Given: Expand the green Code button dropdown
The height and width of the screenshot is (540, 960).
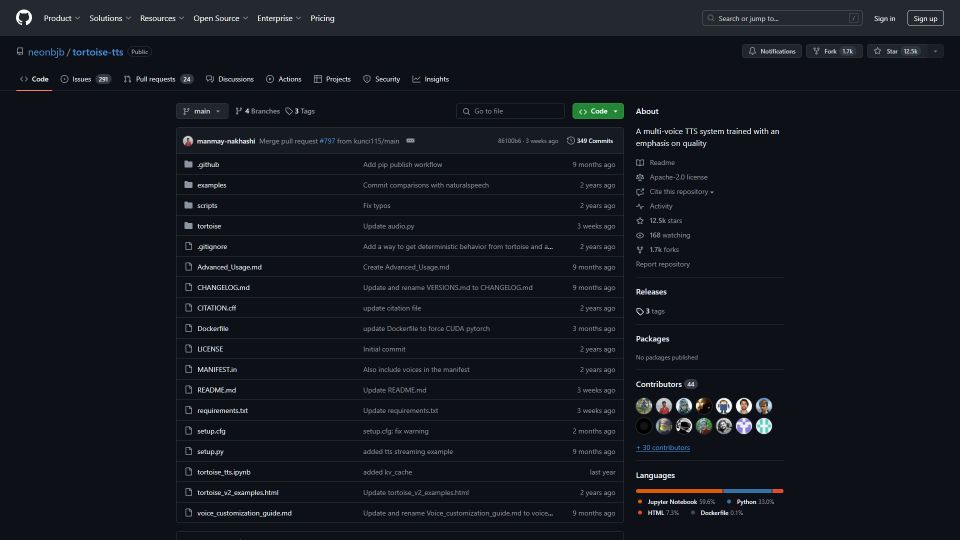Looking at the screenshot, I should [598, 111].
